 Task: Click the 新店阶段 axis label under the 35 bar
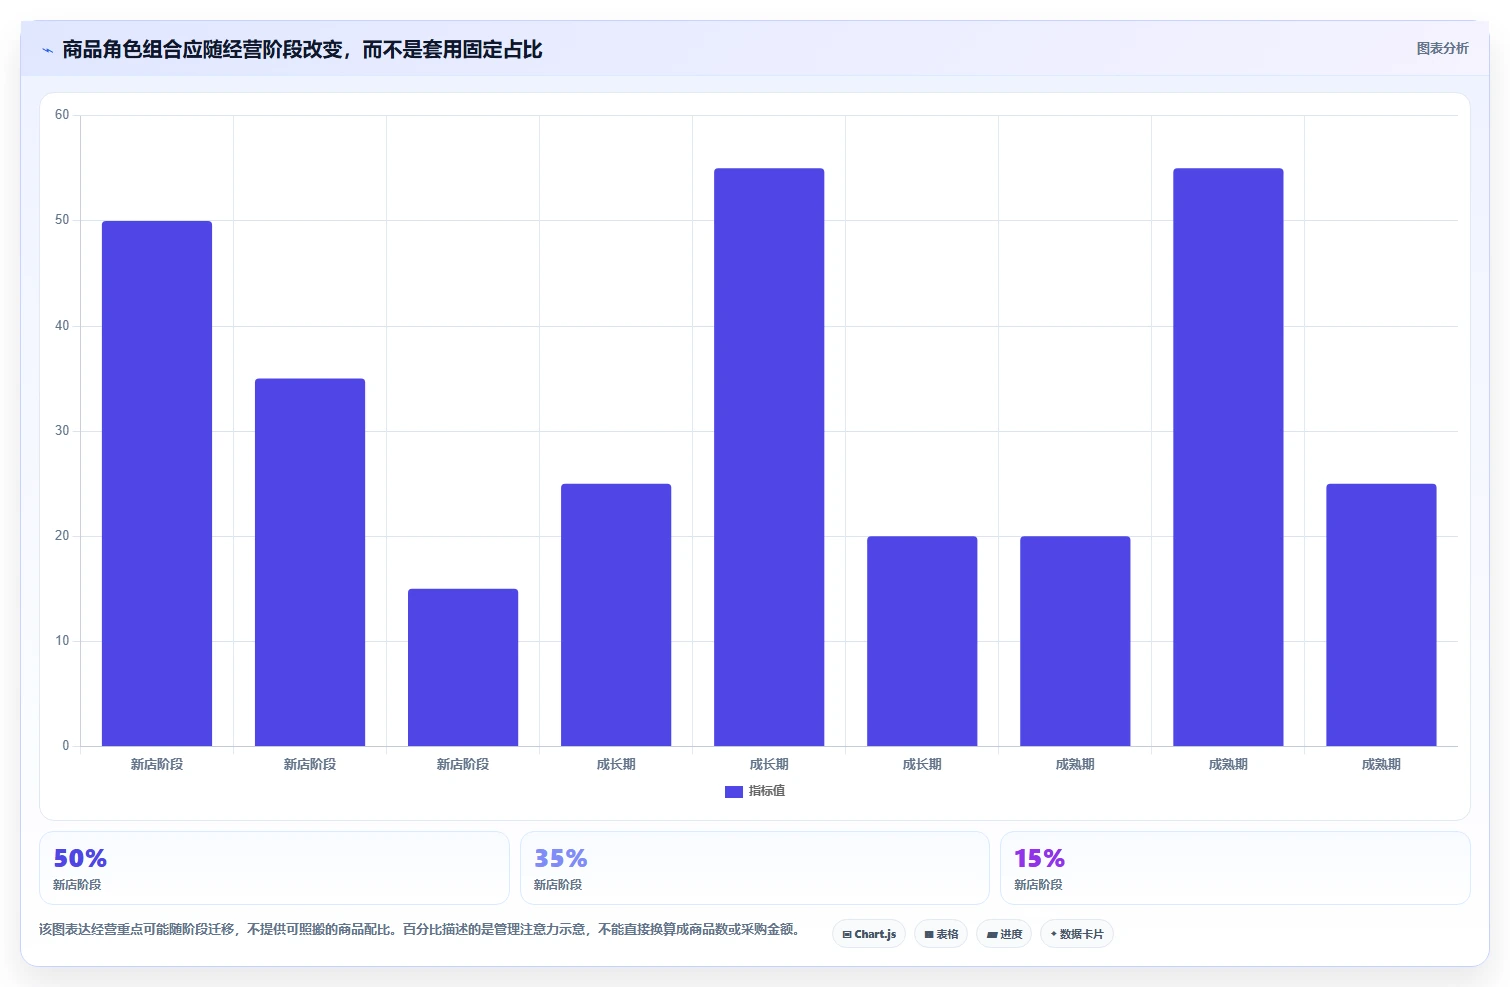(x=310, y=764)
